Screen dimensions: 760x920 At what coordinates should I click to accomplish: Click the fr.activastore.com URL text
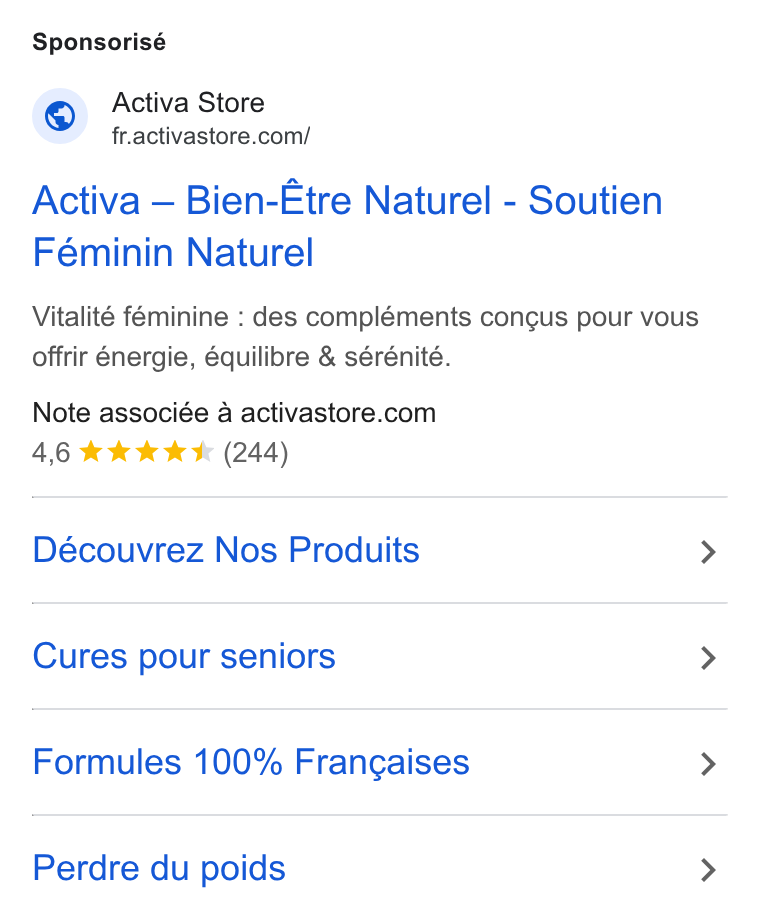tap(211, 136)
